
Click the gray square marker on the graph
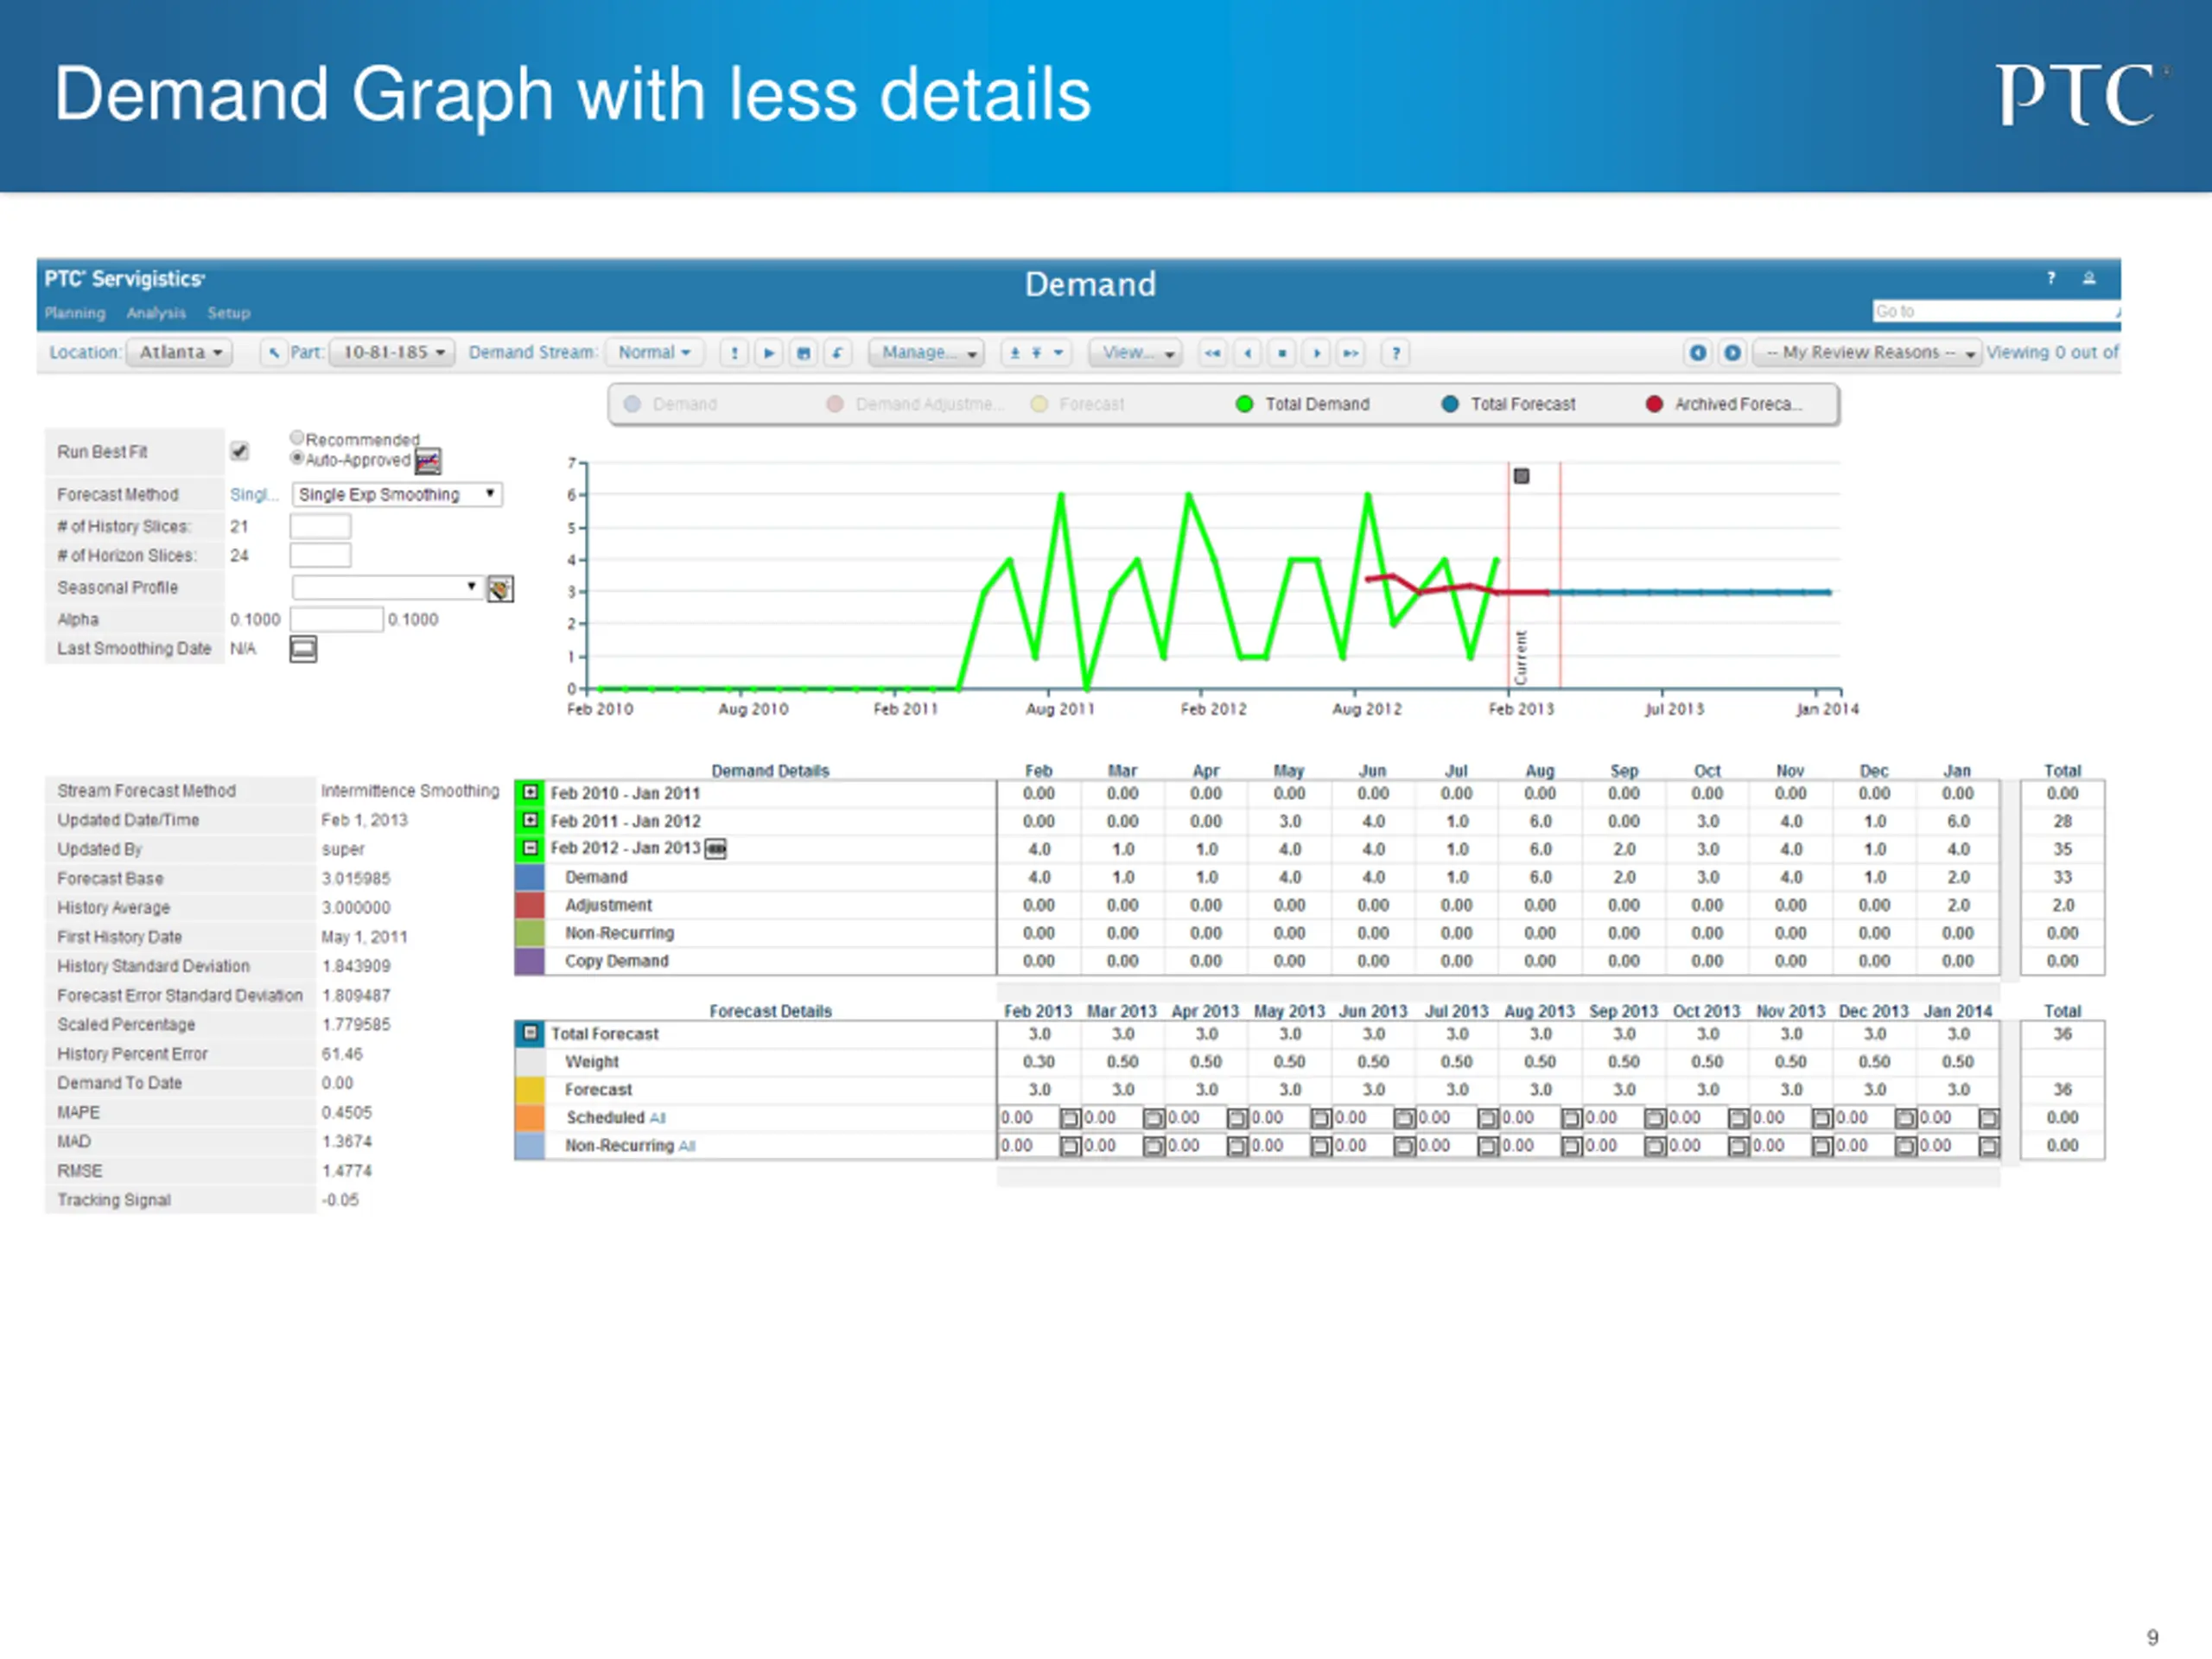click(1521, 476)
